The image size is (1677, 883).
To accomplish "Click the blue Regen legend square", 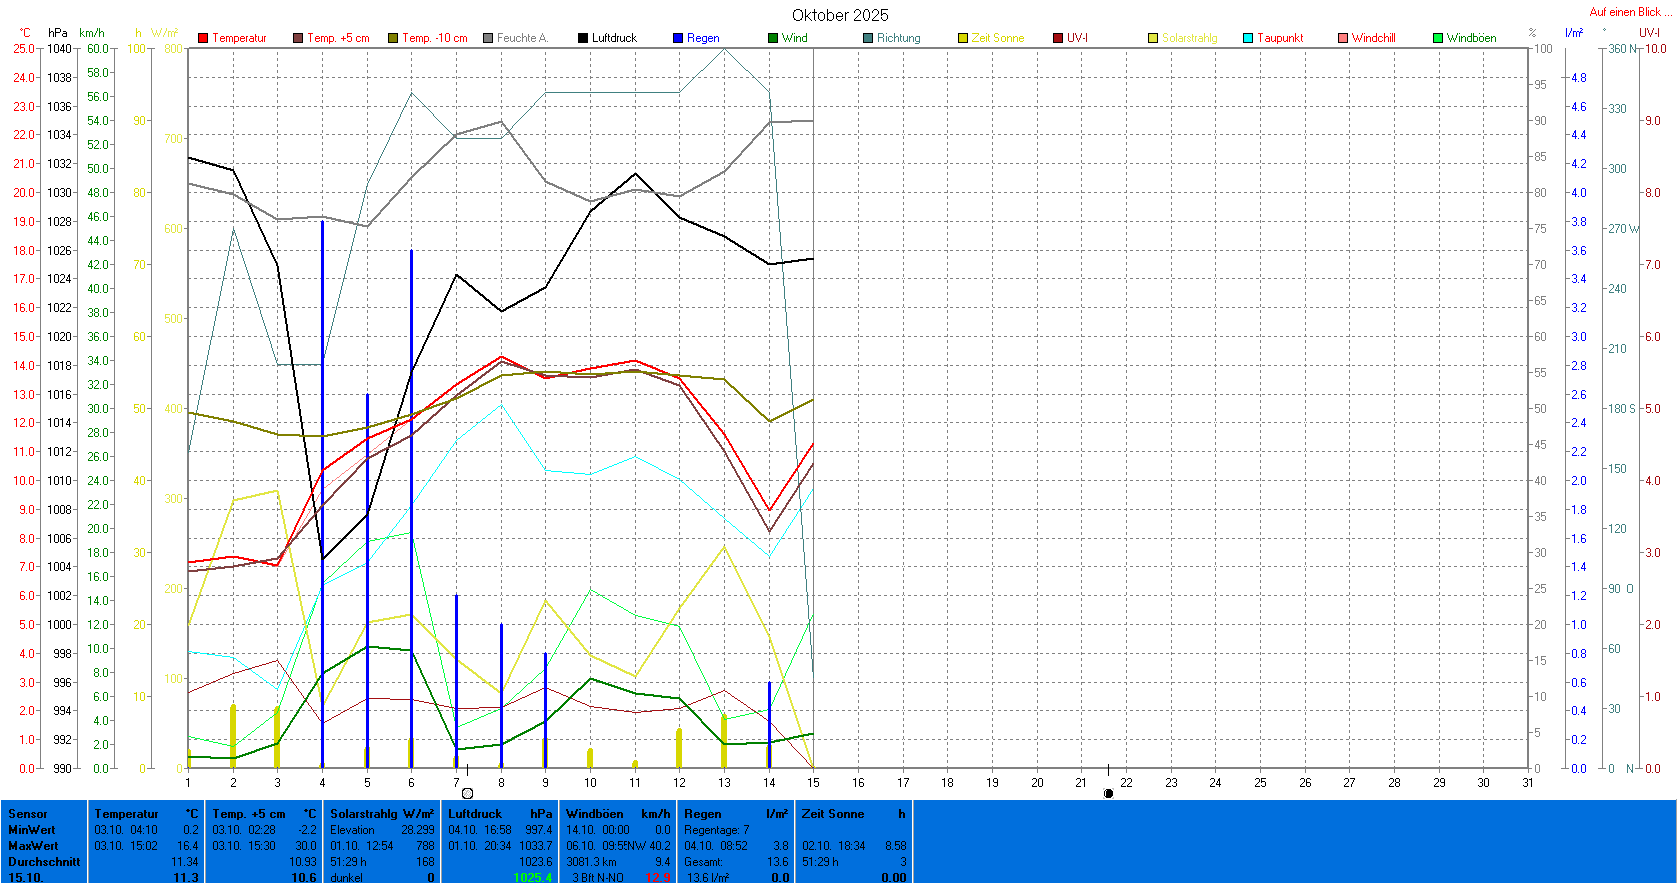I will click(x=678, y=38).
